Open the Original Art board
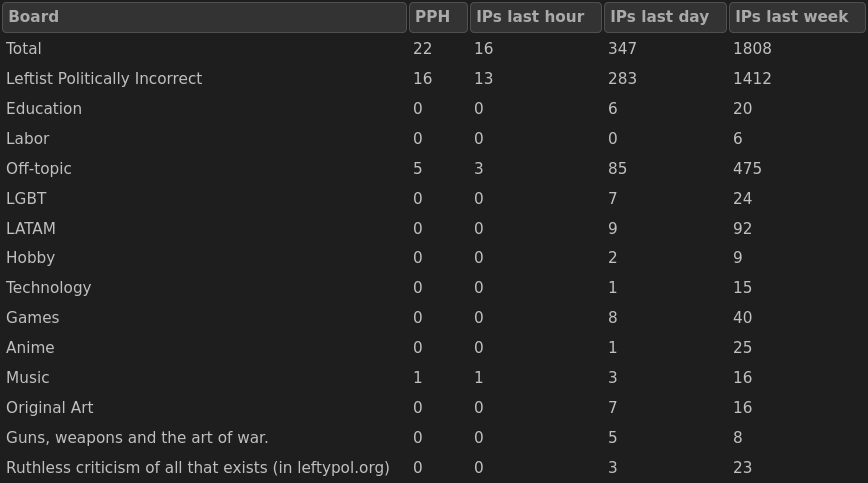The height and width of the screenshot is (483, 868). click(x=50, y=408)
